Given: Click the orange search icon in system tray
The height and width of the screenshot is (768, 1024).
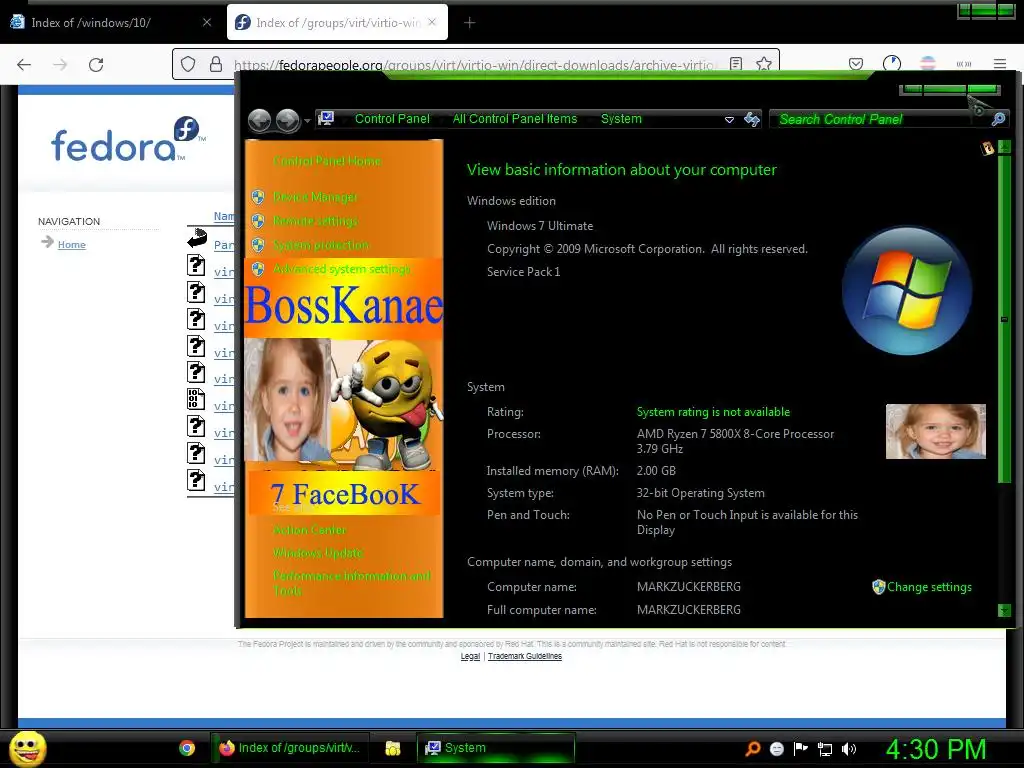Looking at the screenshot, I should click(x=753, y=748).
